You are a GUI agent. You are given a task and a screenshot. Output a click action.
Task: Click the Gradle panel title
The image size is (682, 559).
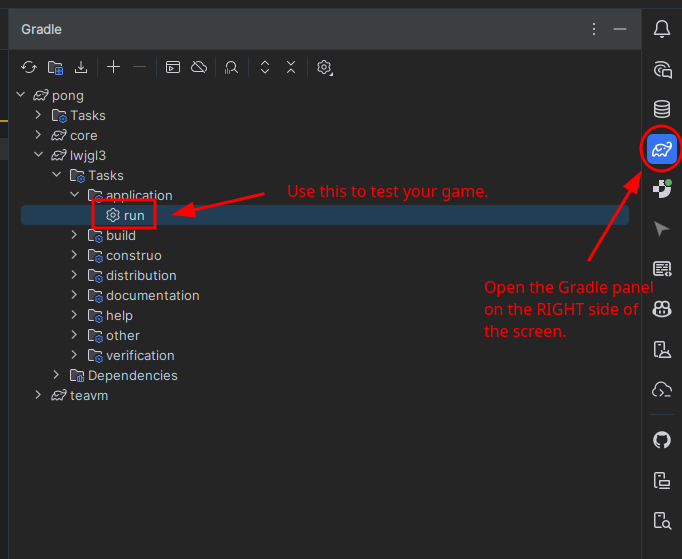[x=41, y=30]
